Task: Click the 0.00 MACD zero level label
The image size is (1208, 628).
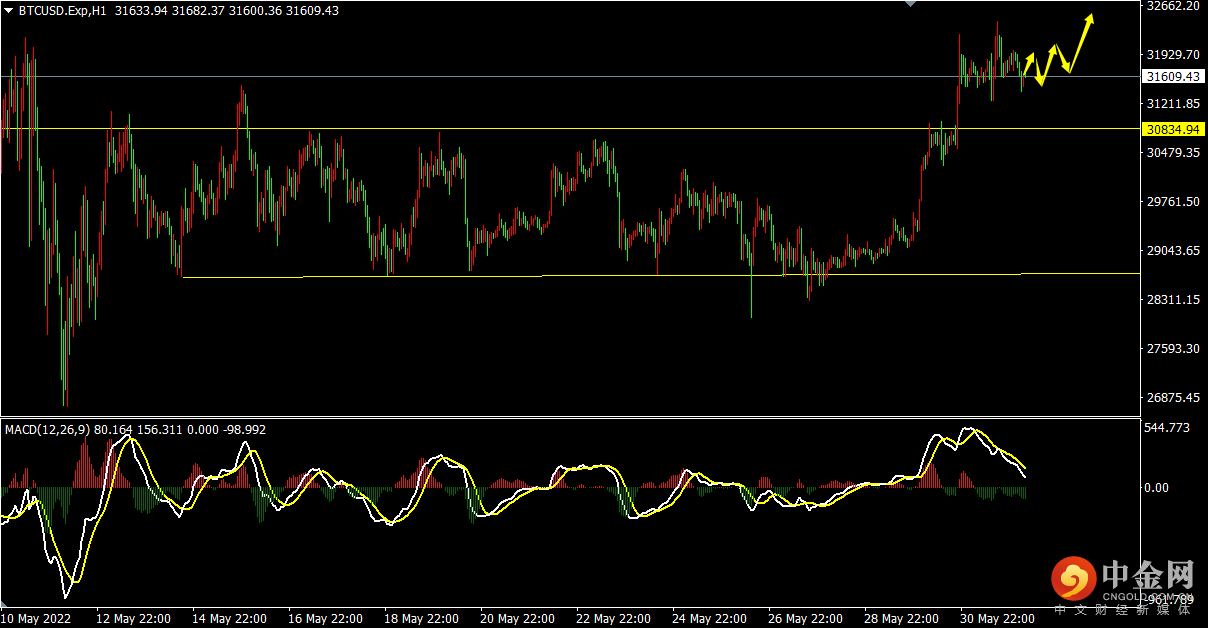Action: click(1156, 488)
